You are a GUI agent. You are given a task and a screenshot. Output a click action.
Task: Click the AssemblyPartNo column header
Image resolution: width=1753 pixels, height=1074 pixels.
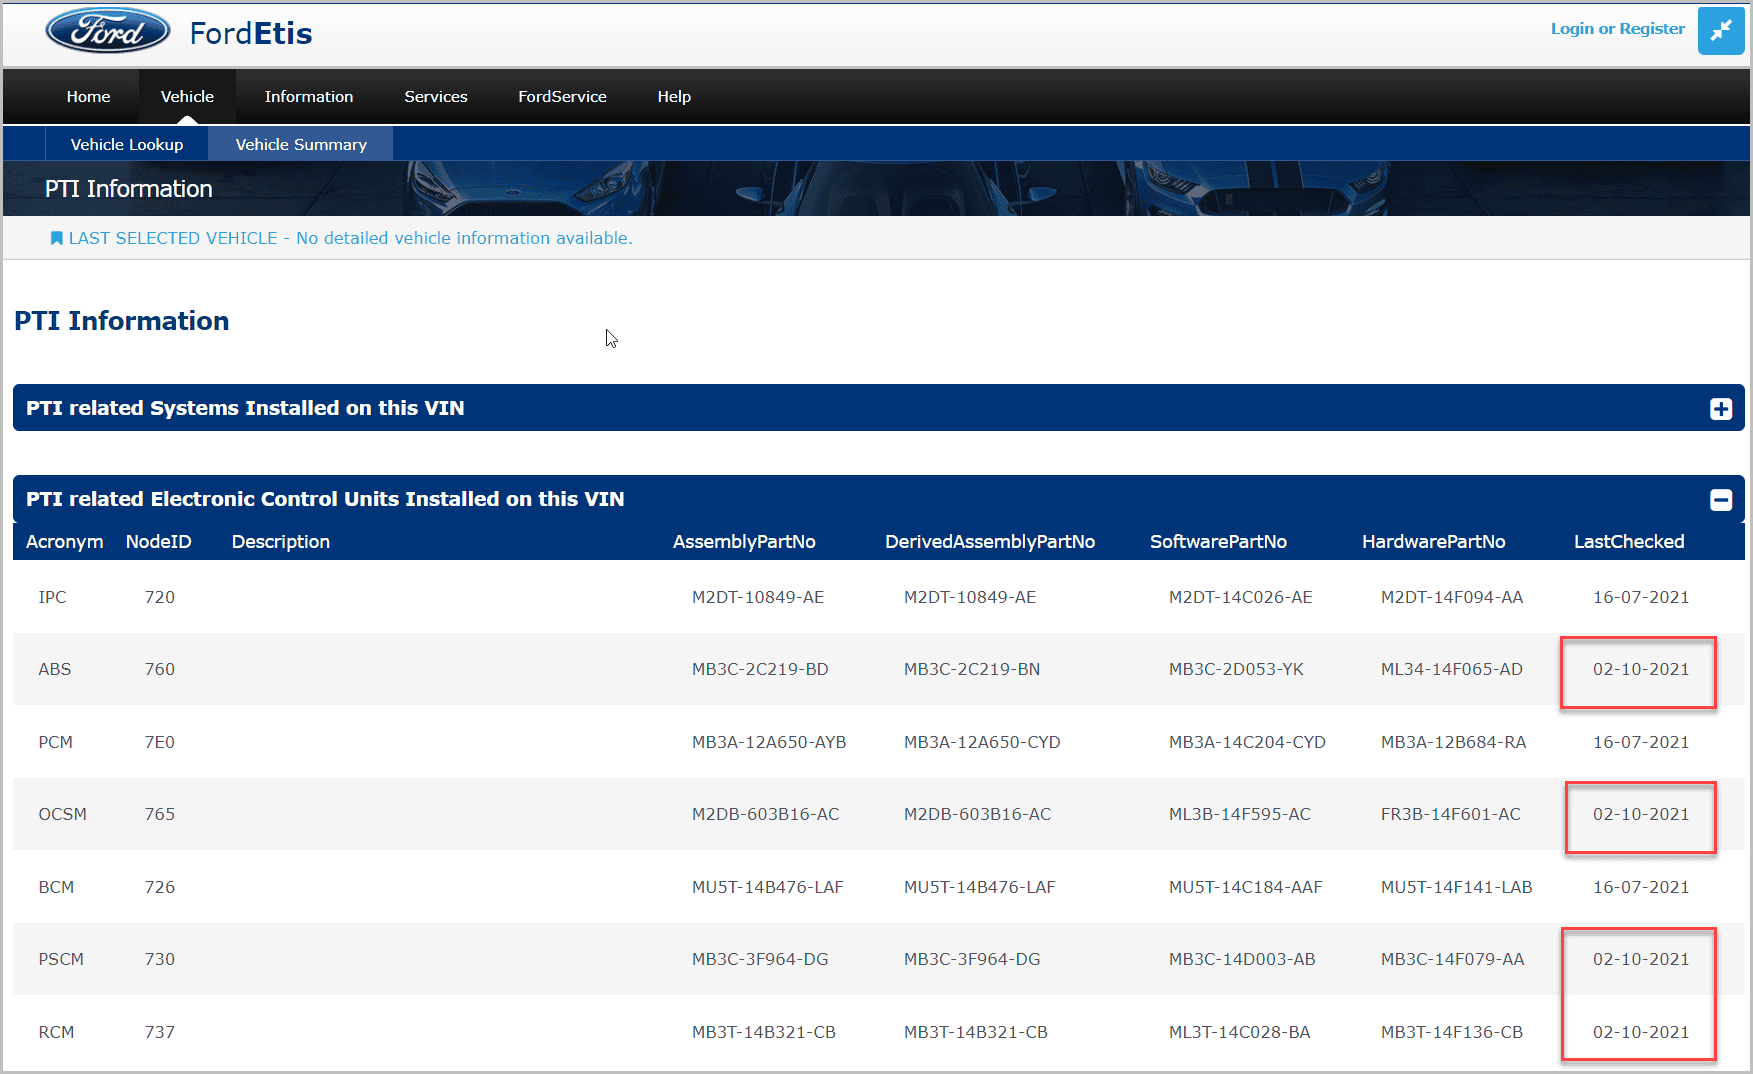pos(744,542)
